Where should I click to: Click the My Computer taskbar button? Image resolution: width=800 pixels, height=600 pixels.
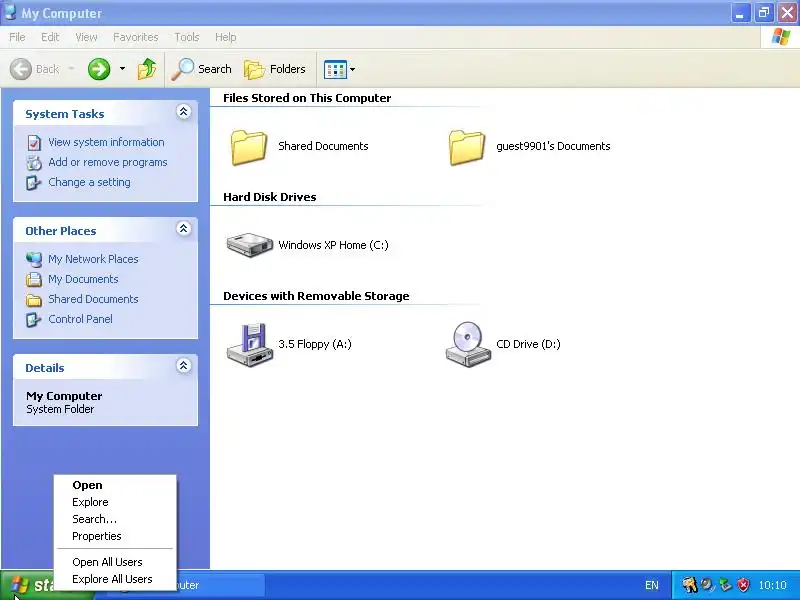pyautogui.click(x=220, y=585)
